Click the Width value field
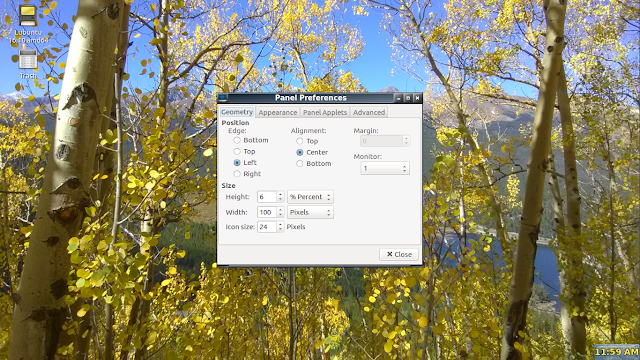 coord(267,212)
